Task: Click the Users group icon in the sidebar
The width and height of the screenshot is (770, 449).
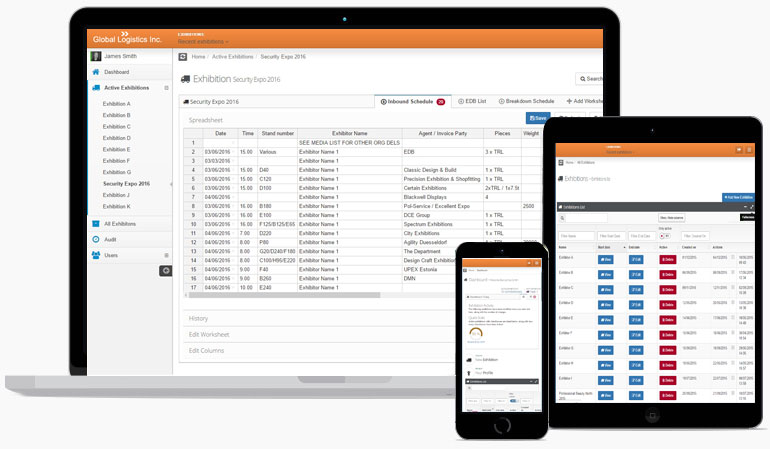Action: coord(96,255)
